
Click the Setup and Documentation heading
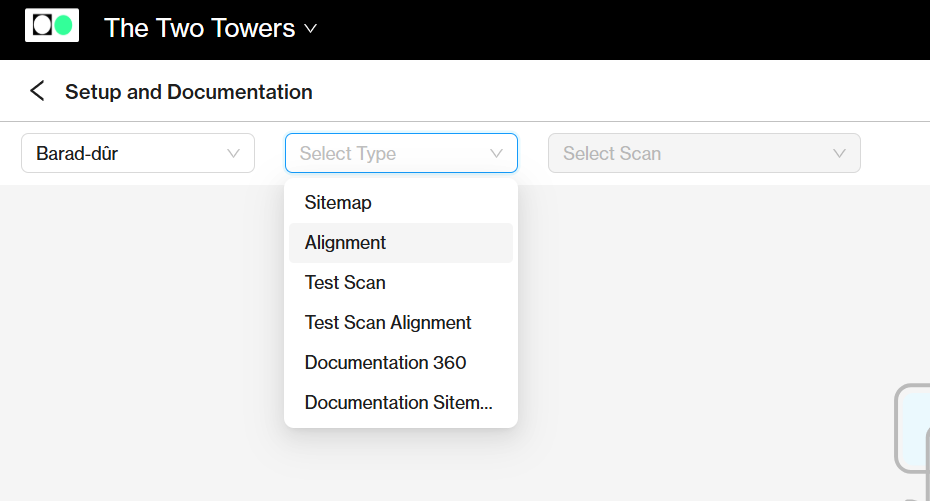[189, 92]
